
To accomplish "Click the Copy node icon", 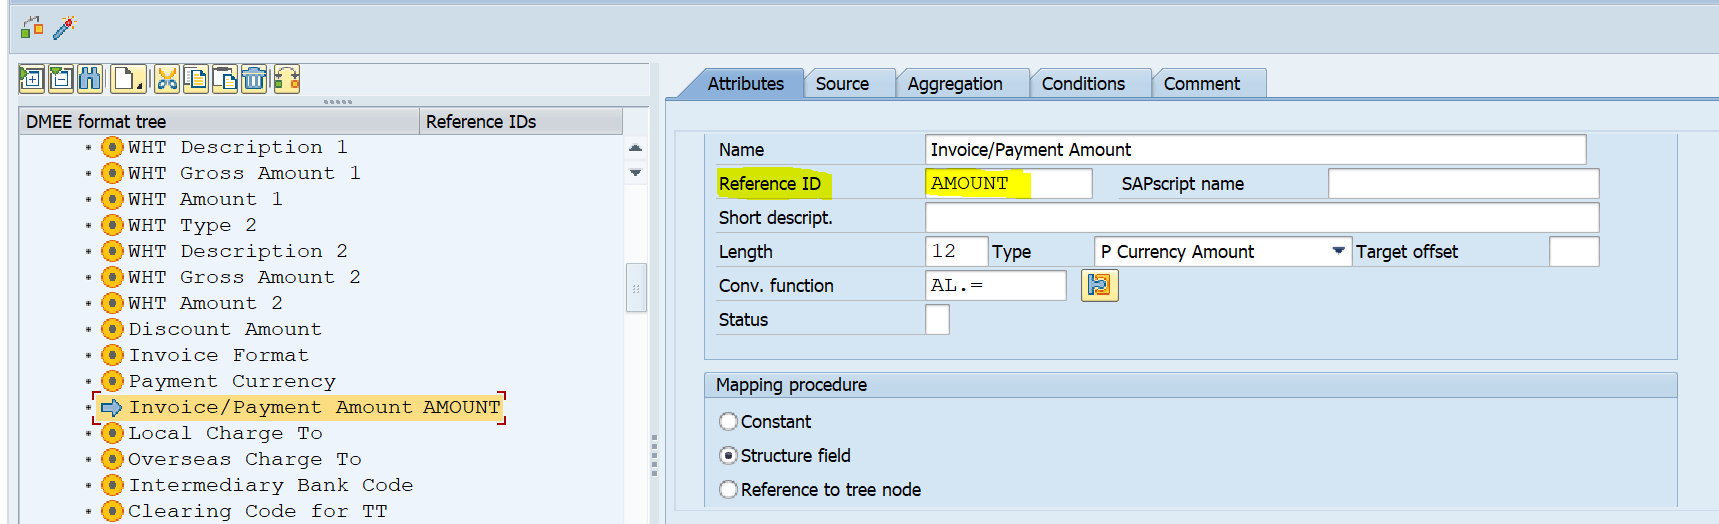I will 196,79.
